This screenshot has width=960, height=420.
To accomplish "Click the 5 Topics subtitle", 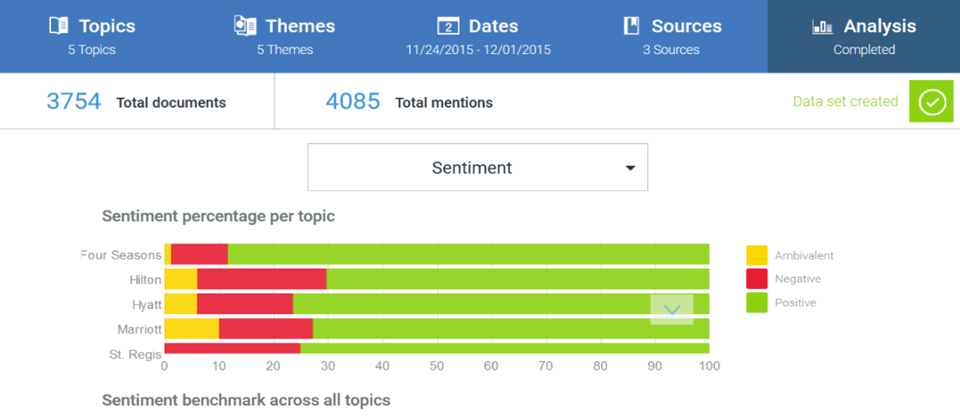I will 92,50.
